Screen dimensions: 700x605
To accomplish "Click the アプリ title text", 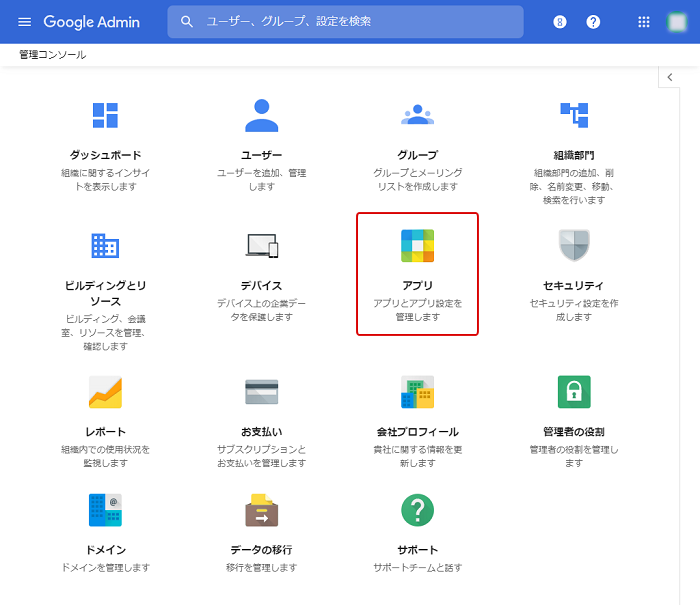I will click(417, 285).
